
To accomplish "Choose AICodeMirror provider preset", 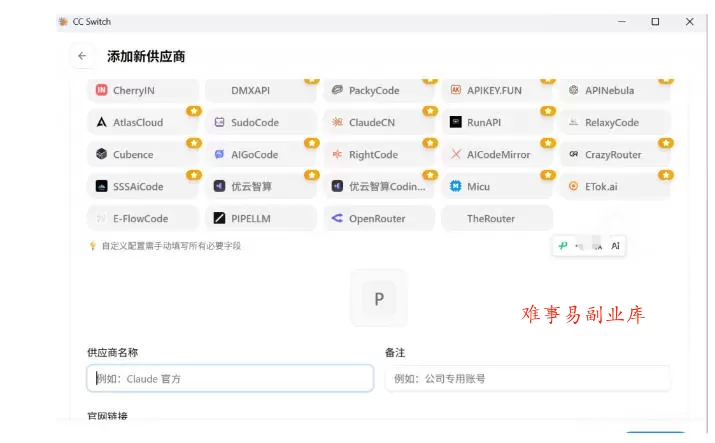I will (497, 155).
